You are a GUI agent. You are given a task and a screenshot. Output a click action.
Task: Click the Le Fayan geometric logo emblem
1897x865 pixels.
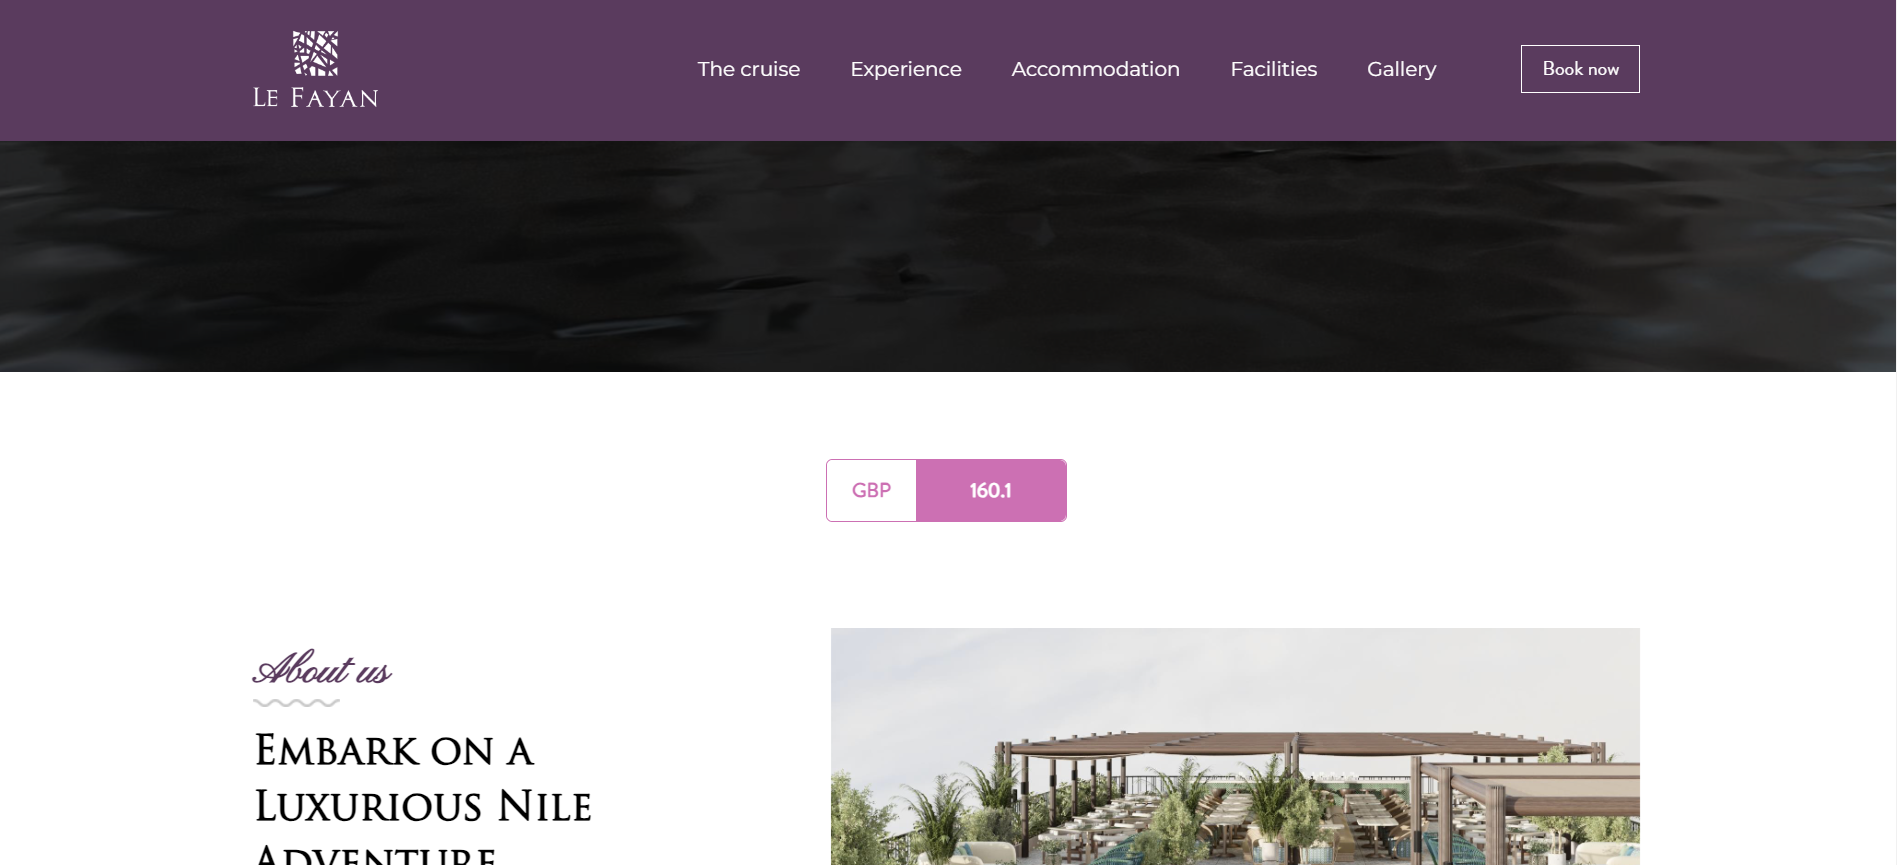point(315,53)
